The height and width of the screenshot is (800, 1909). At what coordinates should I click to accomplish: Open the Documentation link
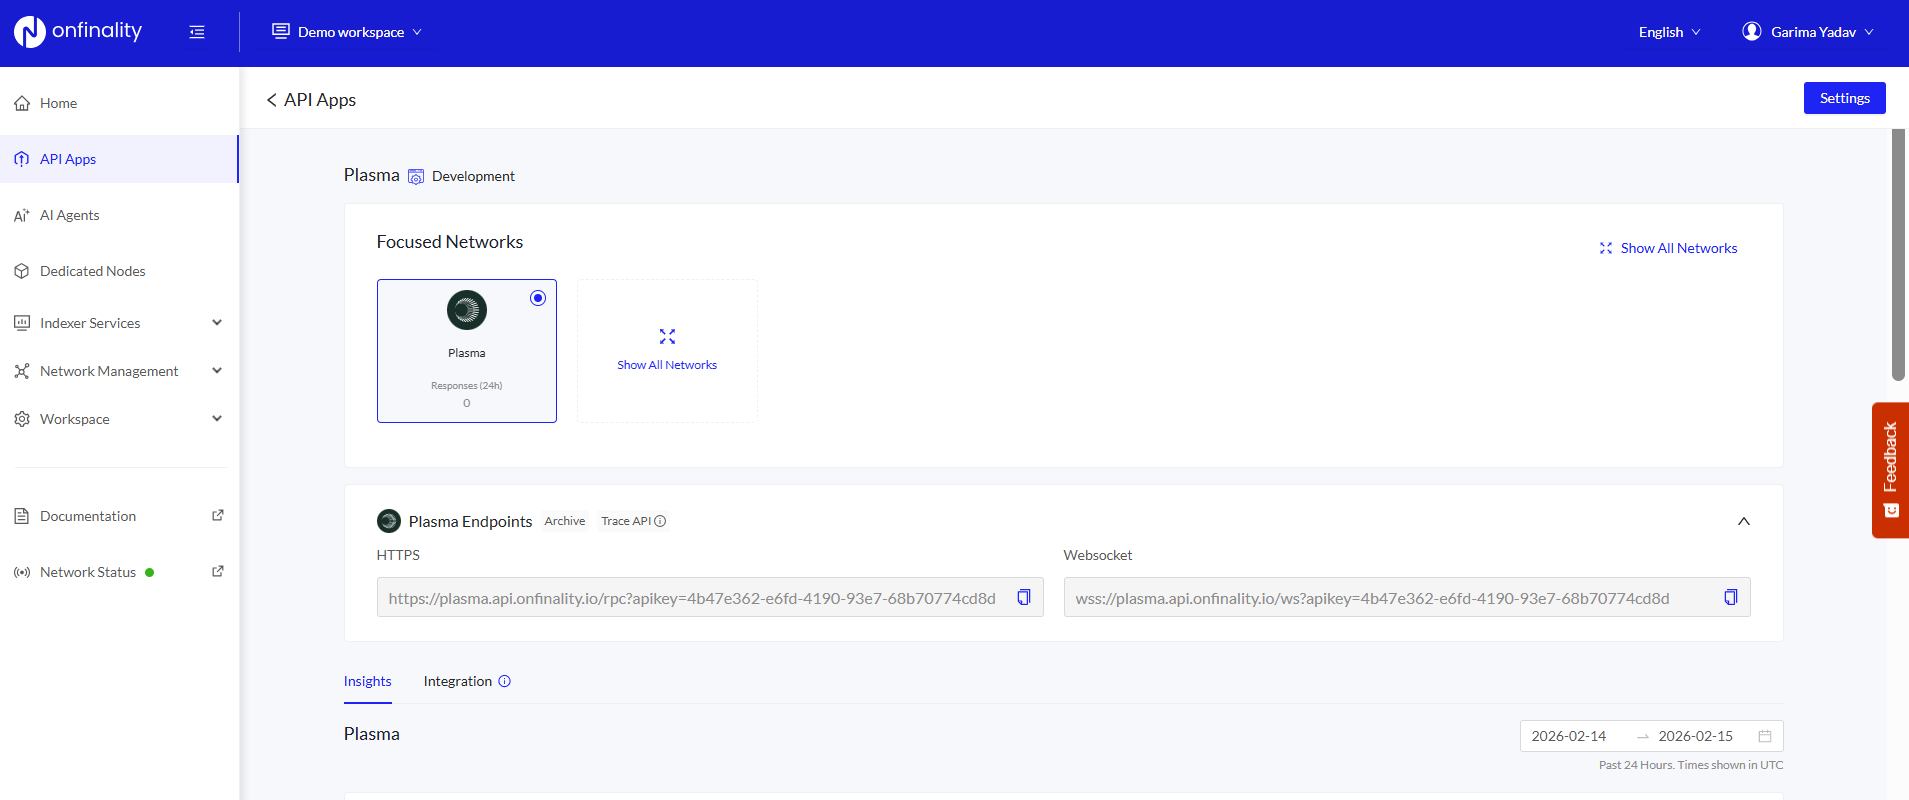click(x=88, y=516)
